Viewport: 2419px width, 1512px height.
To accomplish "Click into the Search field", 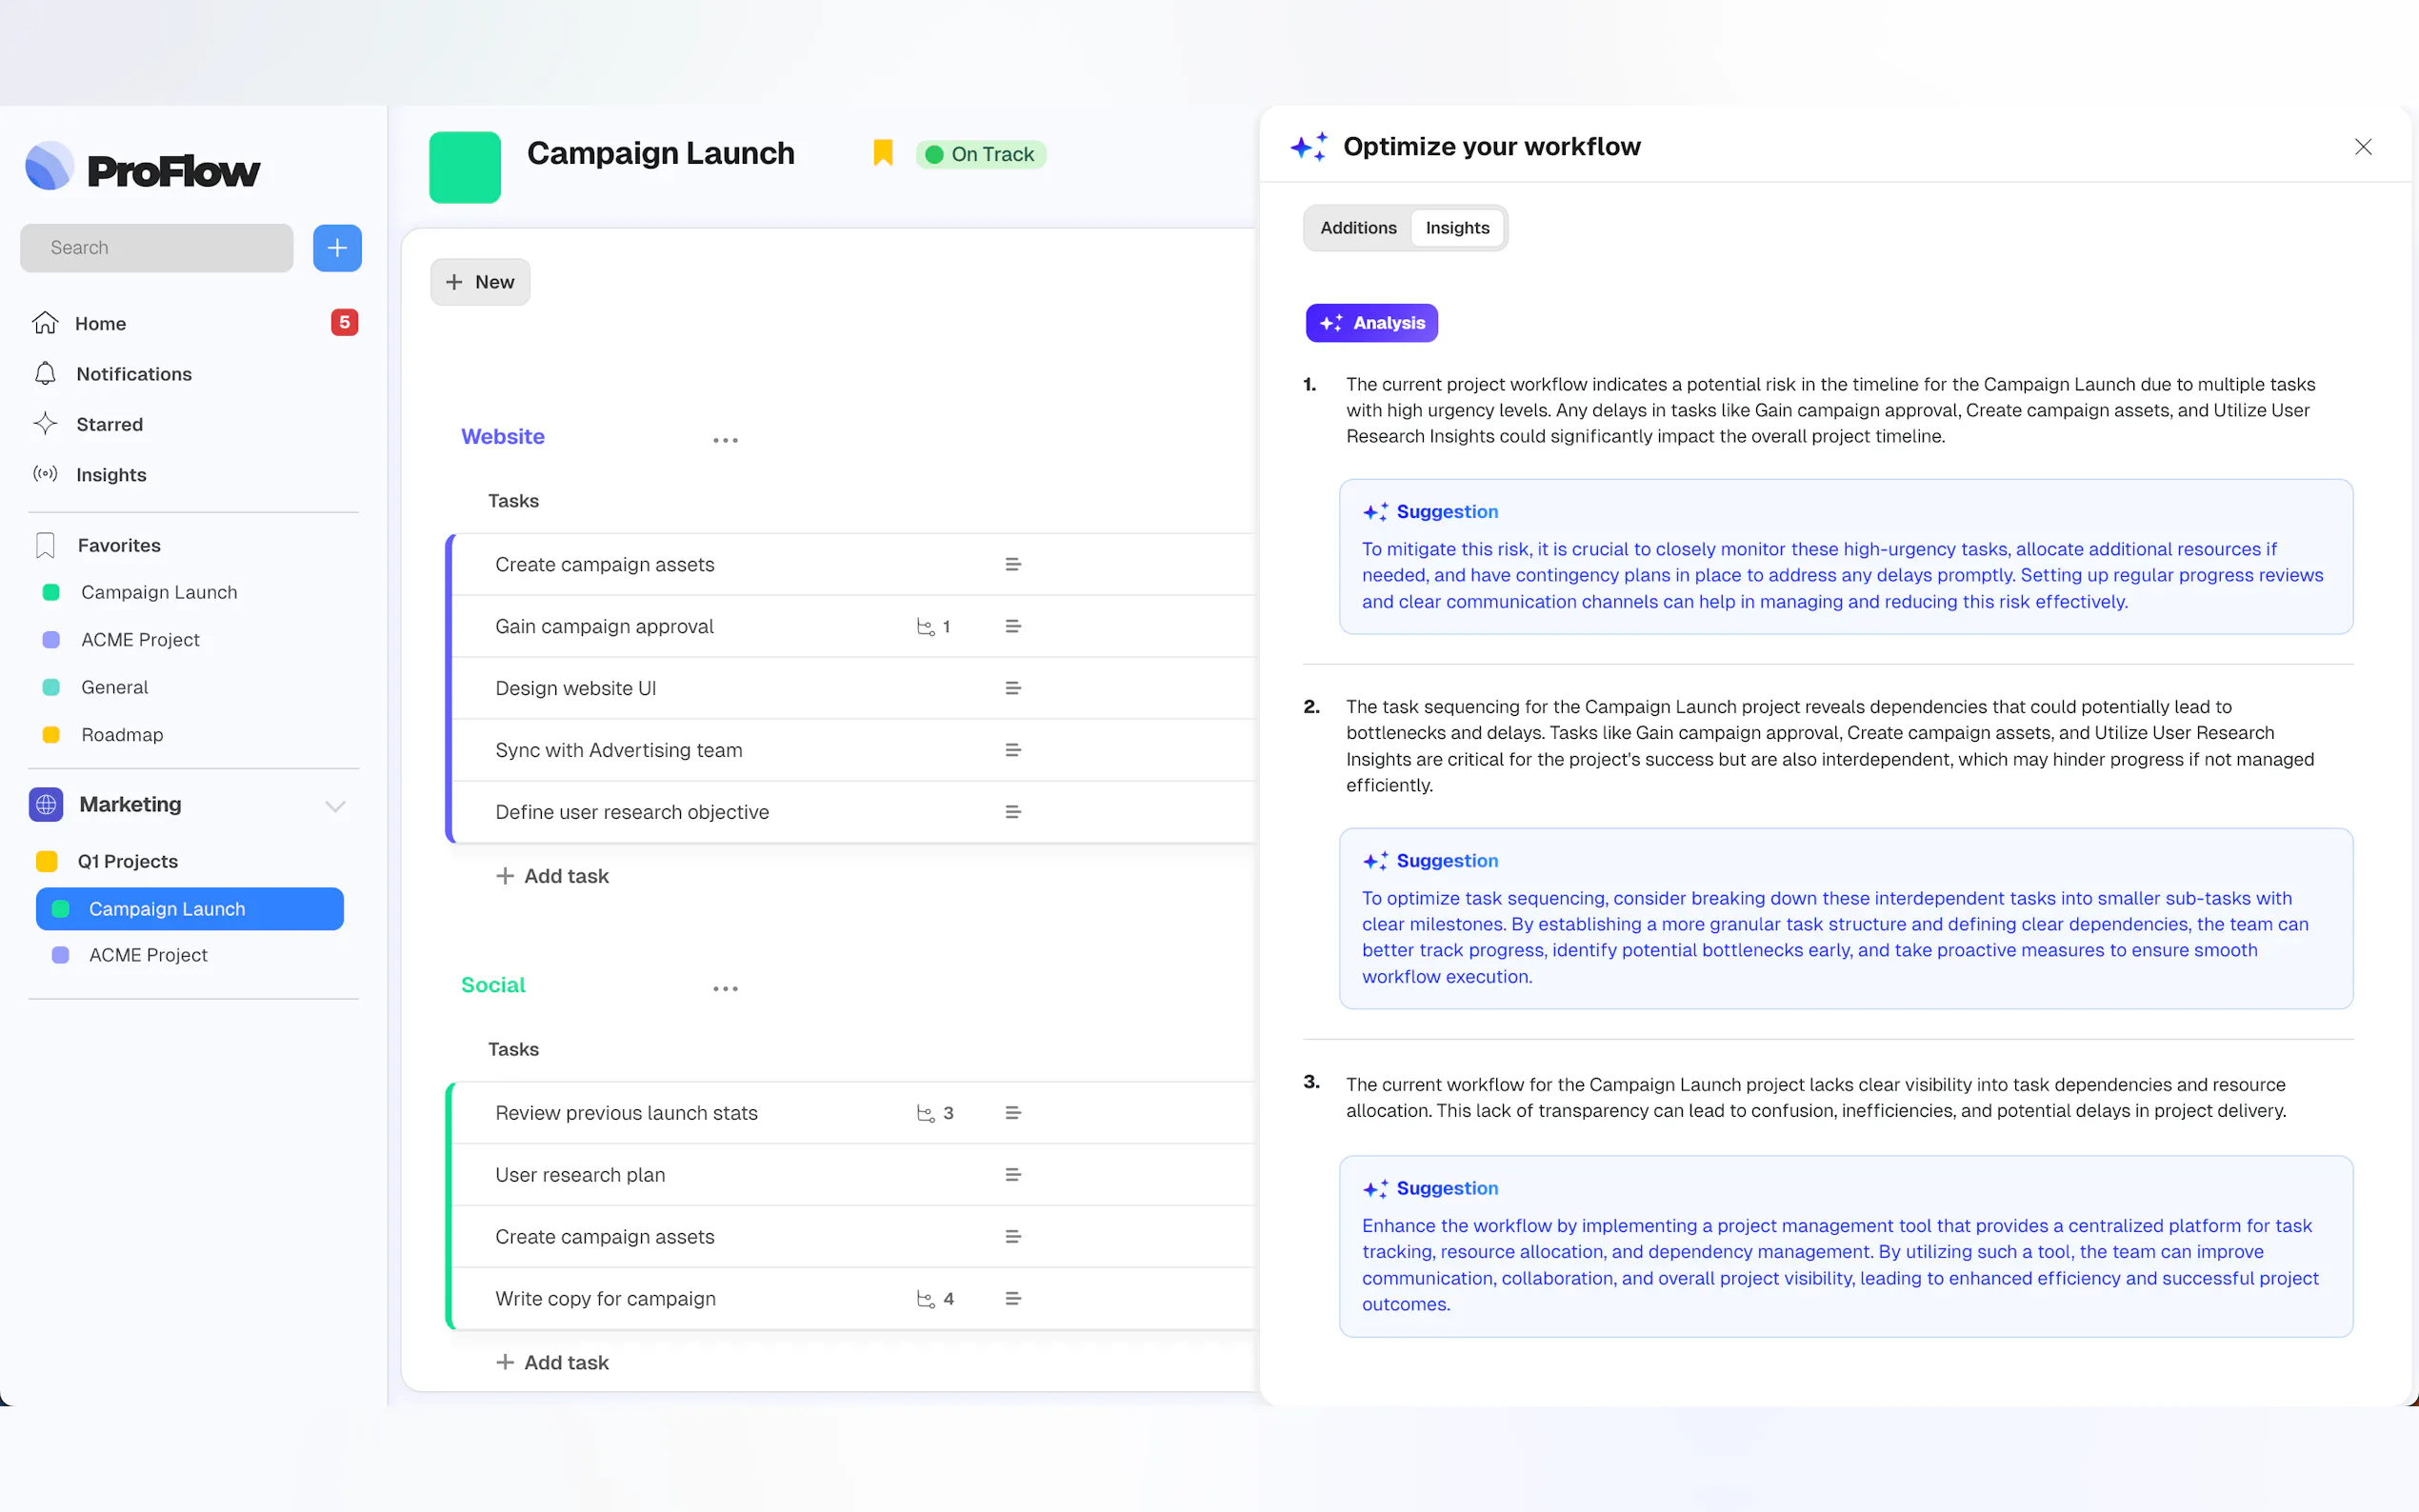I will click(157, 248).
